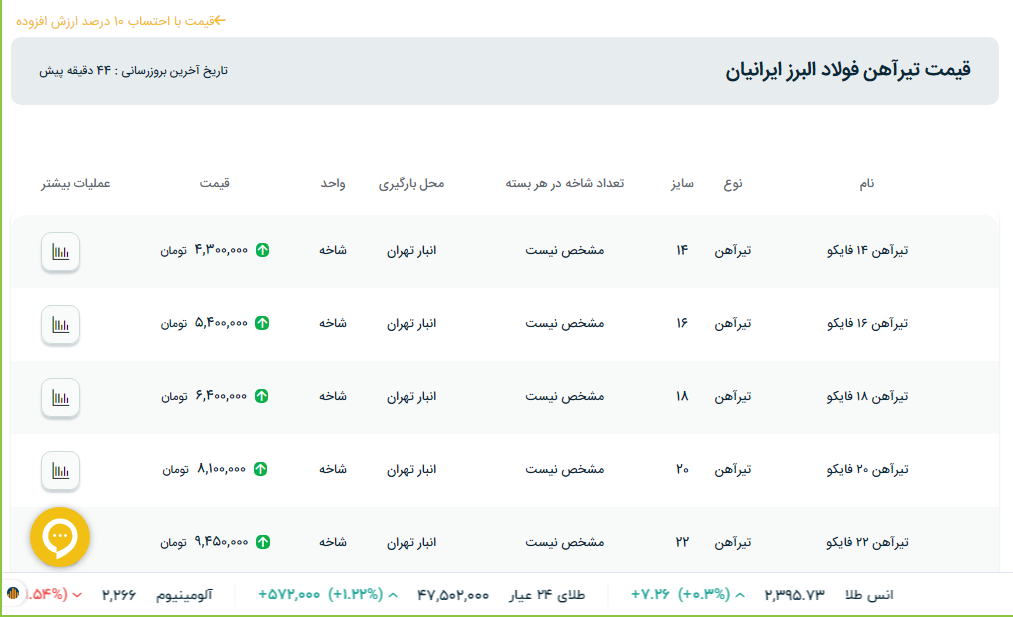This screenshot has height=617, width=1013.
Task: Click green up arrow beside 6,400,000 price
Action: (262, 396)
